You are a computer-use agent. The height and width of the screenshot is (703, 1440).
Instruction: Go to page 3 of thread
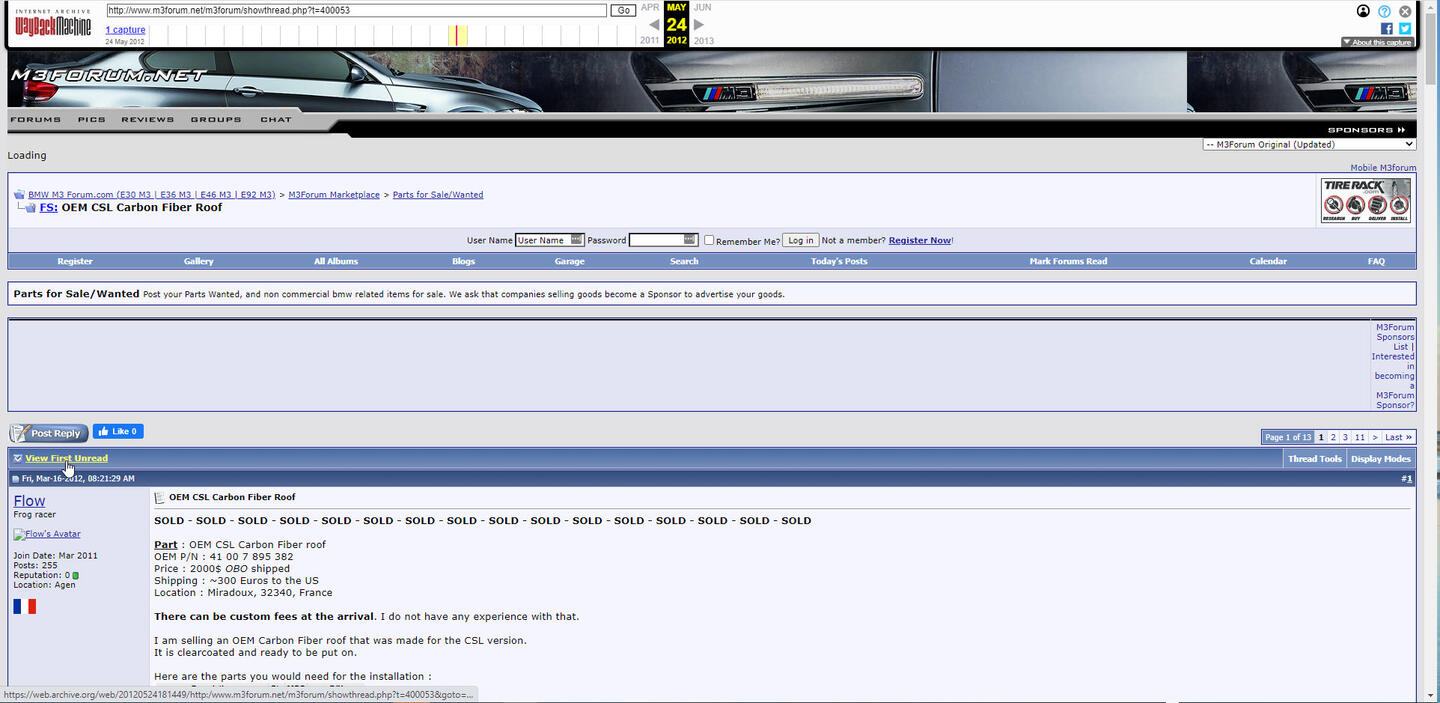click(x=1345, y=437)
